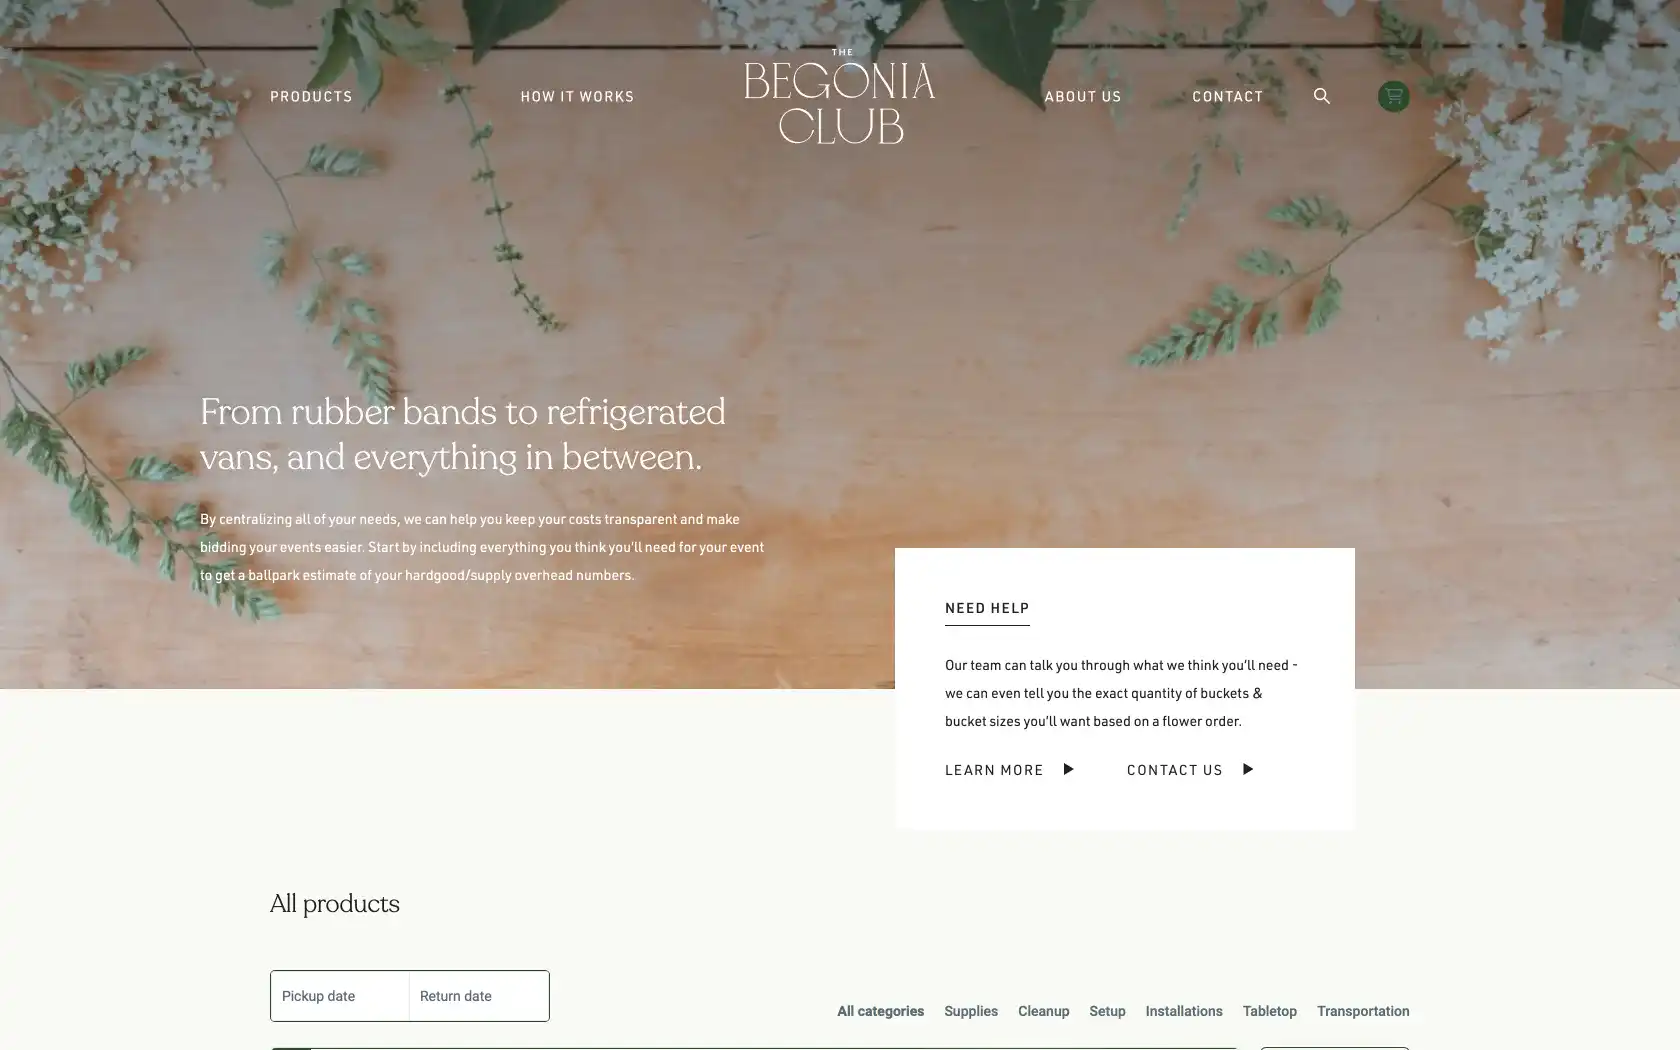
Task: Filter products by Supplies
Action: (971, 1011)
